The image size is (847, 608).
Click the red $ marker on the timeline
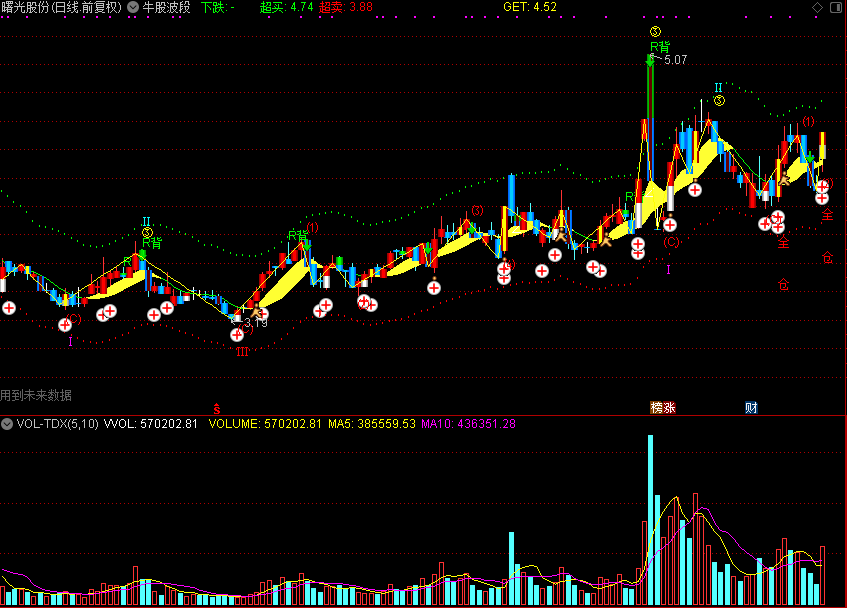pos(217,409)
